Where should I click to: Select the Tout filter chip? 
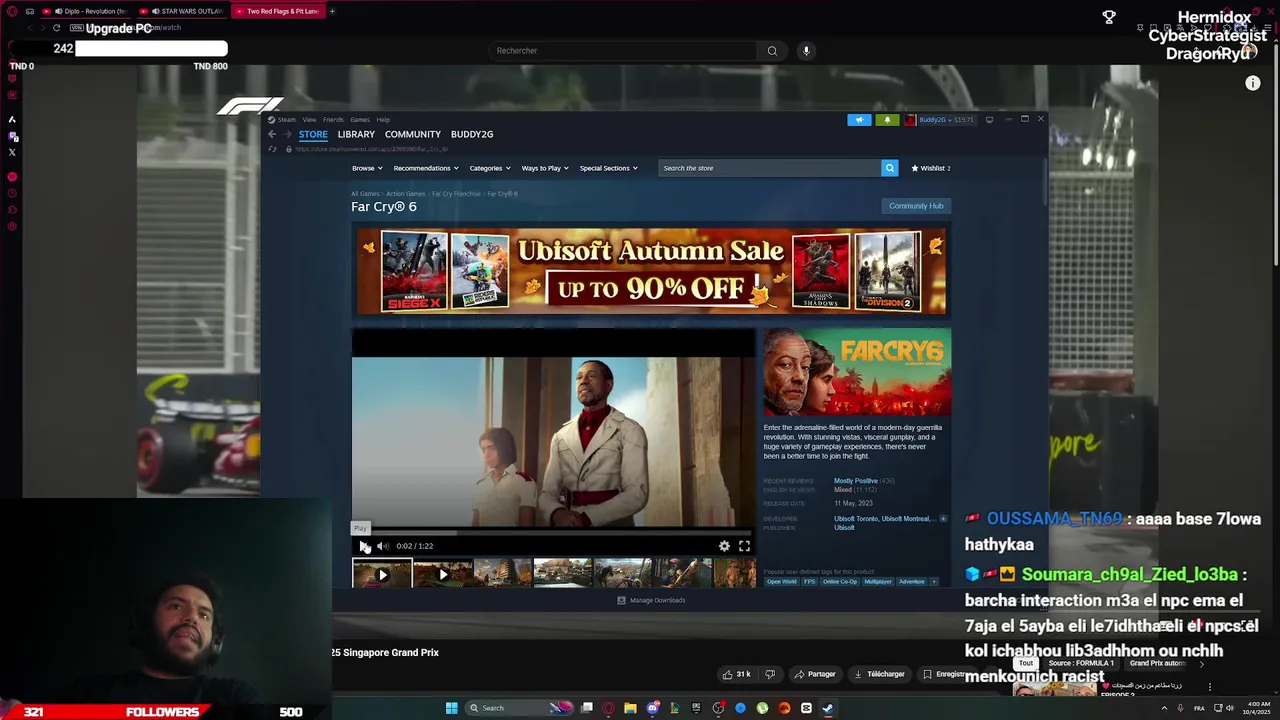[x=1026, y=664]
